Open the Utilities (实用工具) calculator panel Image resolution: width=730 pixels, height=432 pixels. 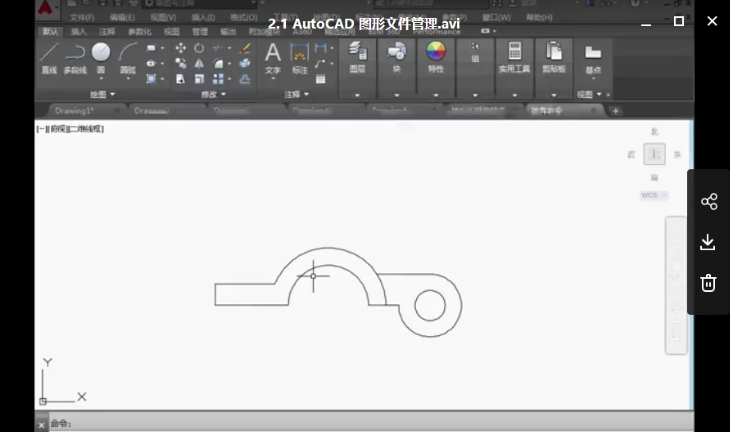(x=514, y=57)
